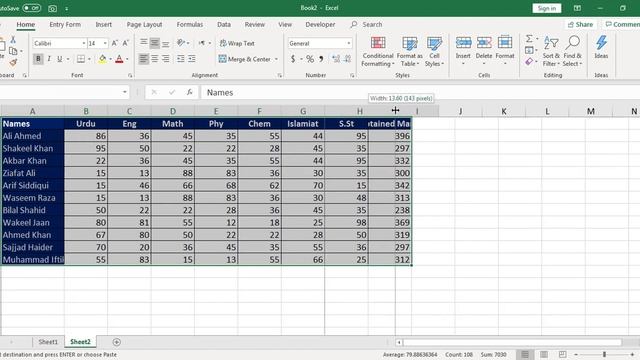Screen dimensions: 640x360
Task: Click in the formula bar showing Names
Action: pos(420,92)
